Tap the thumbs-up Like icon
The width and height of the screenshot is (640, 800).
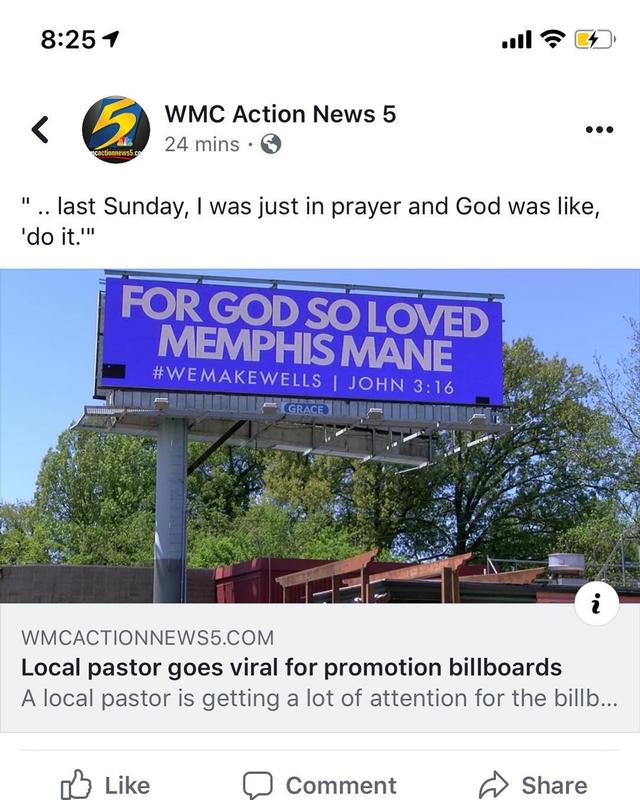pos(76,785)
